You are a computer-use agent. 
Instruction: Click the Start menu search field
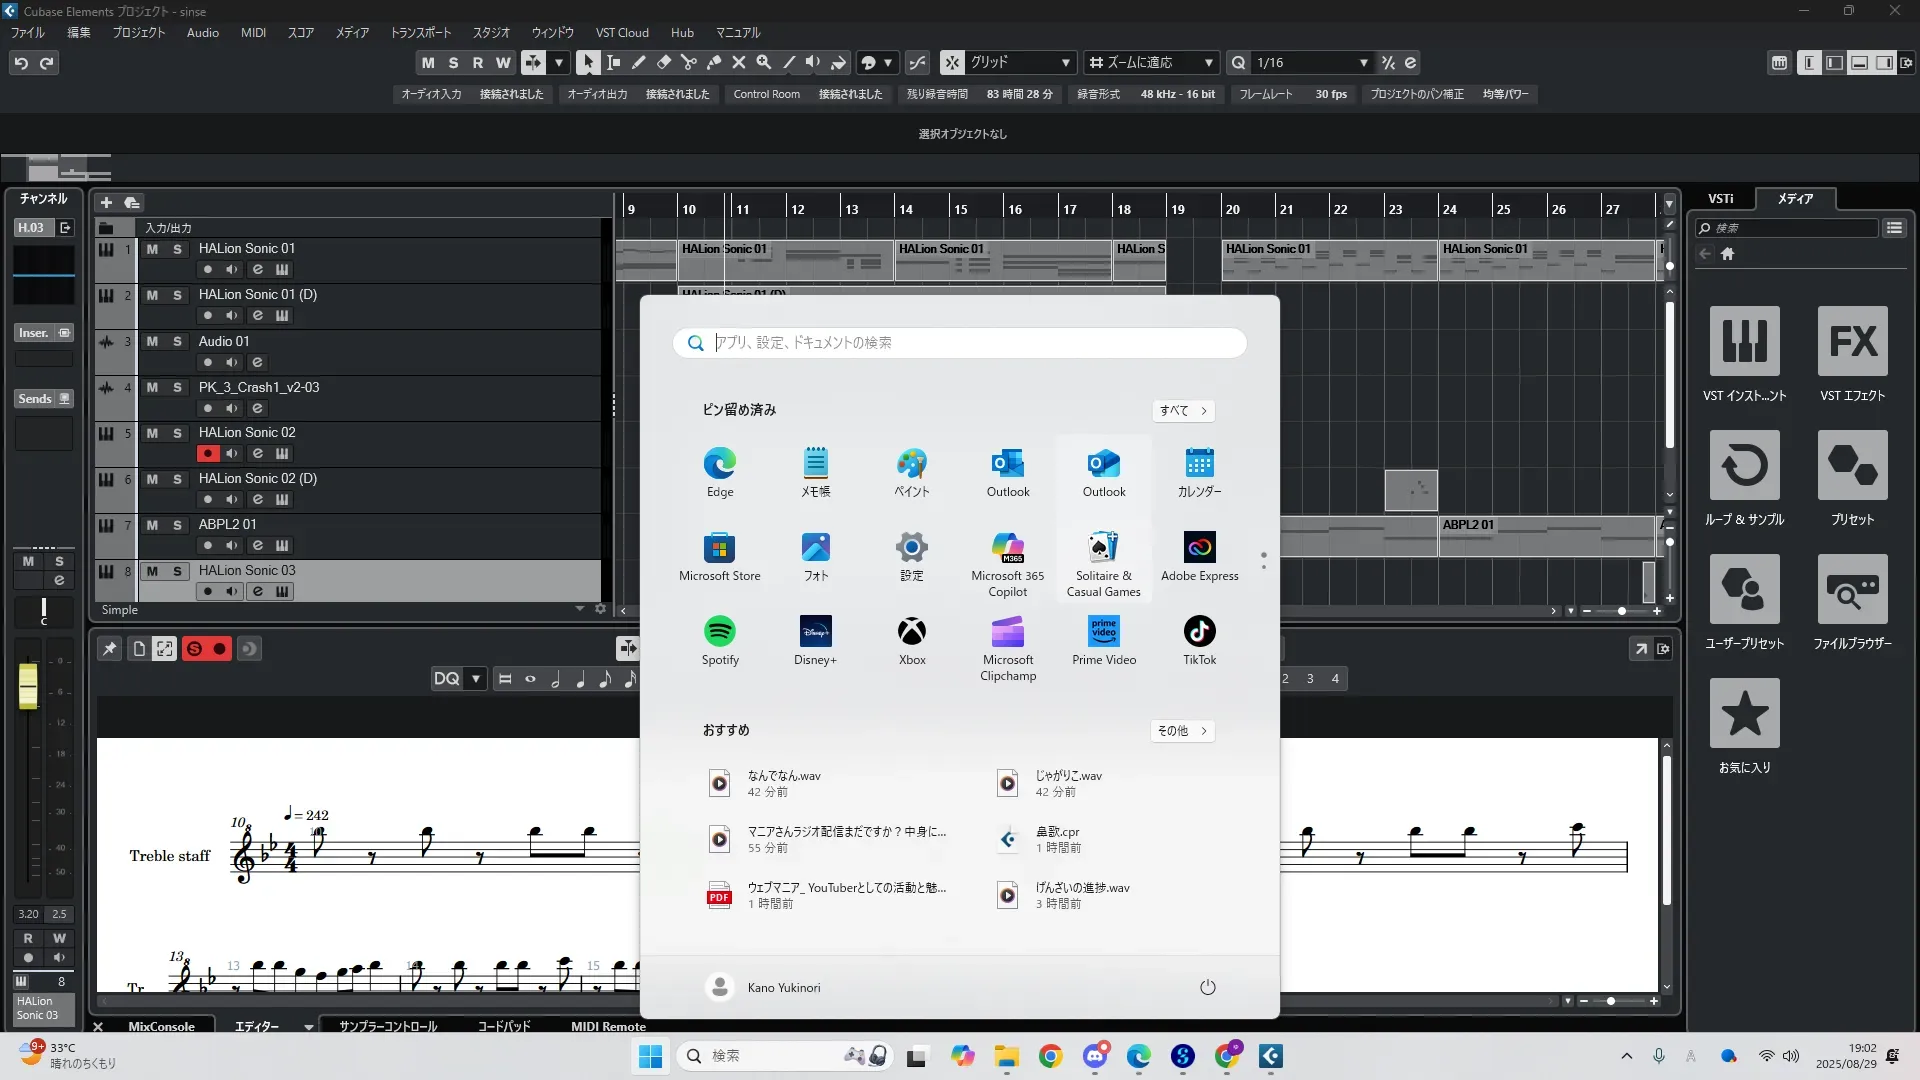960,342
